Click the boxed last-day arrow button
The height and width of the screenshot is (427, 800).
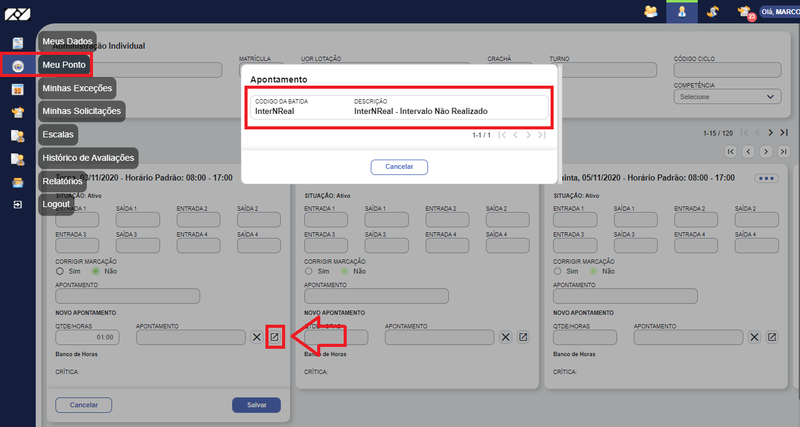783,152
